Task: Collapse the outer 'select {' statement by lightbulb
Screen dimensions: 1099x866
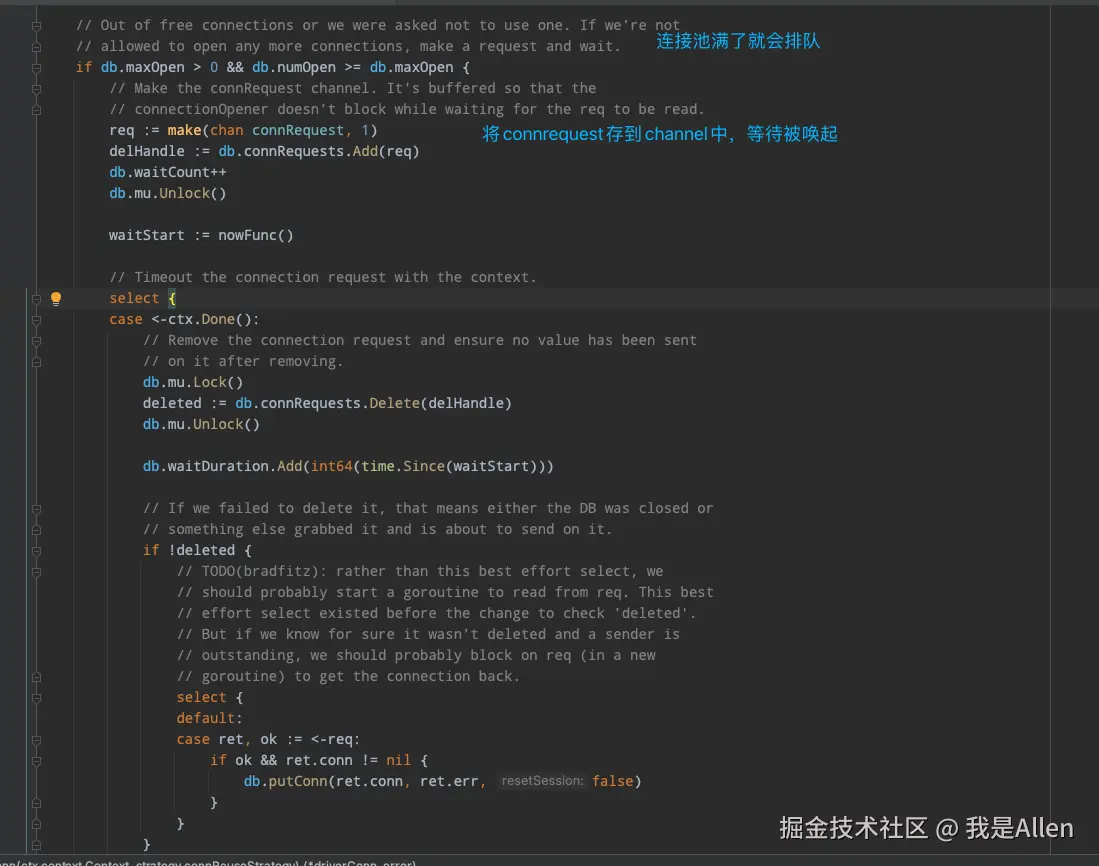Action: (36, 299)
